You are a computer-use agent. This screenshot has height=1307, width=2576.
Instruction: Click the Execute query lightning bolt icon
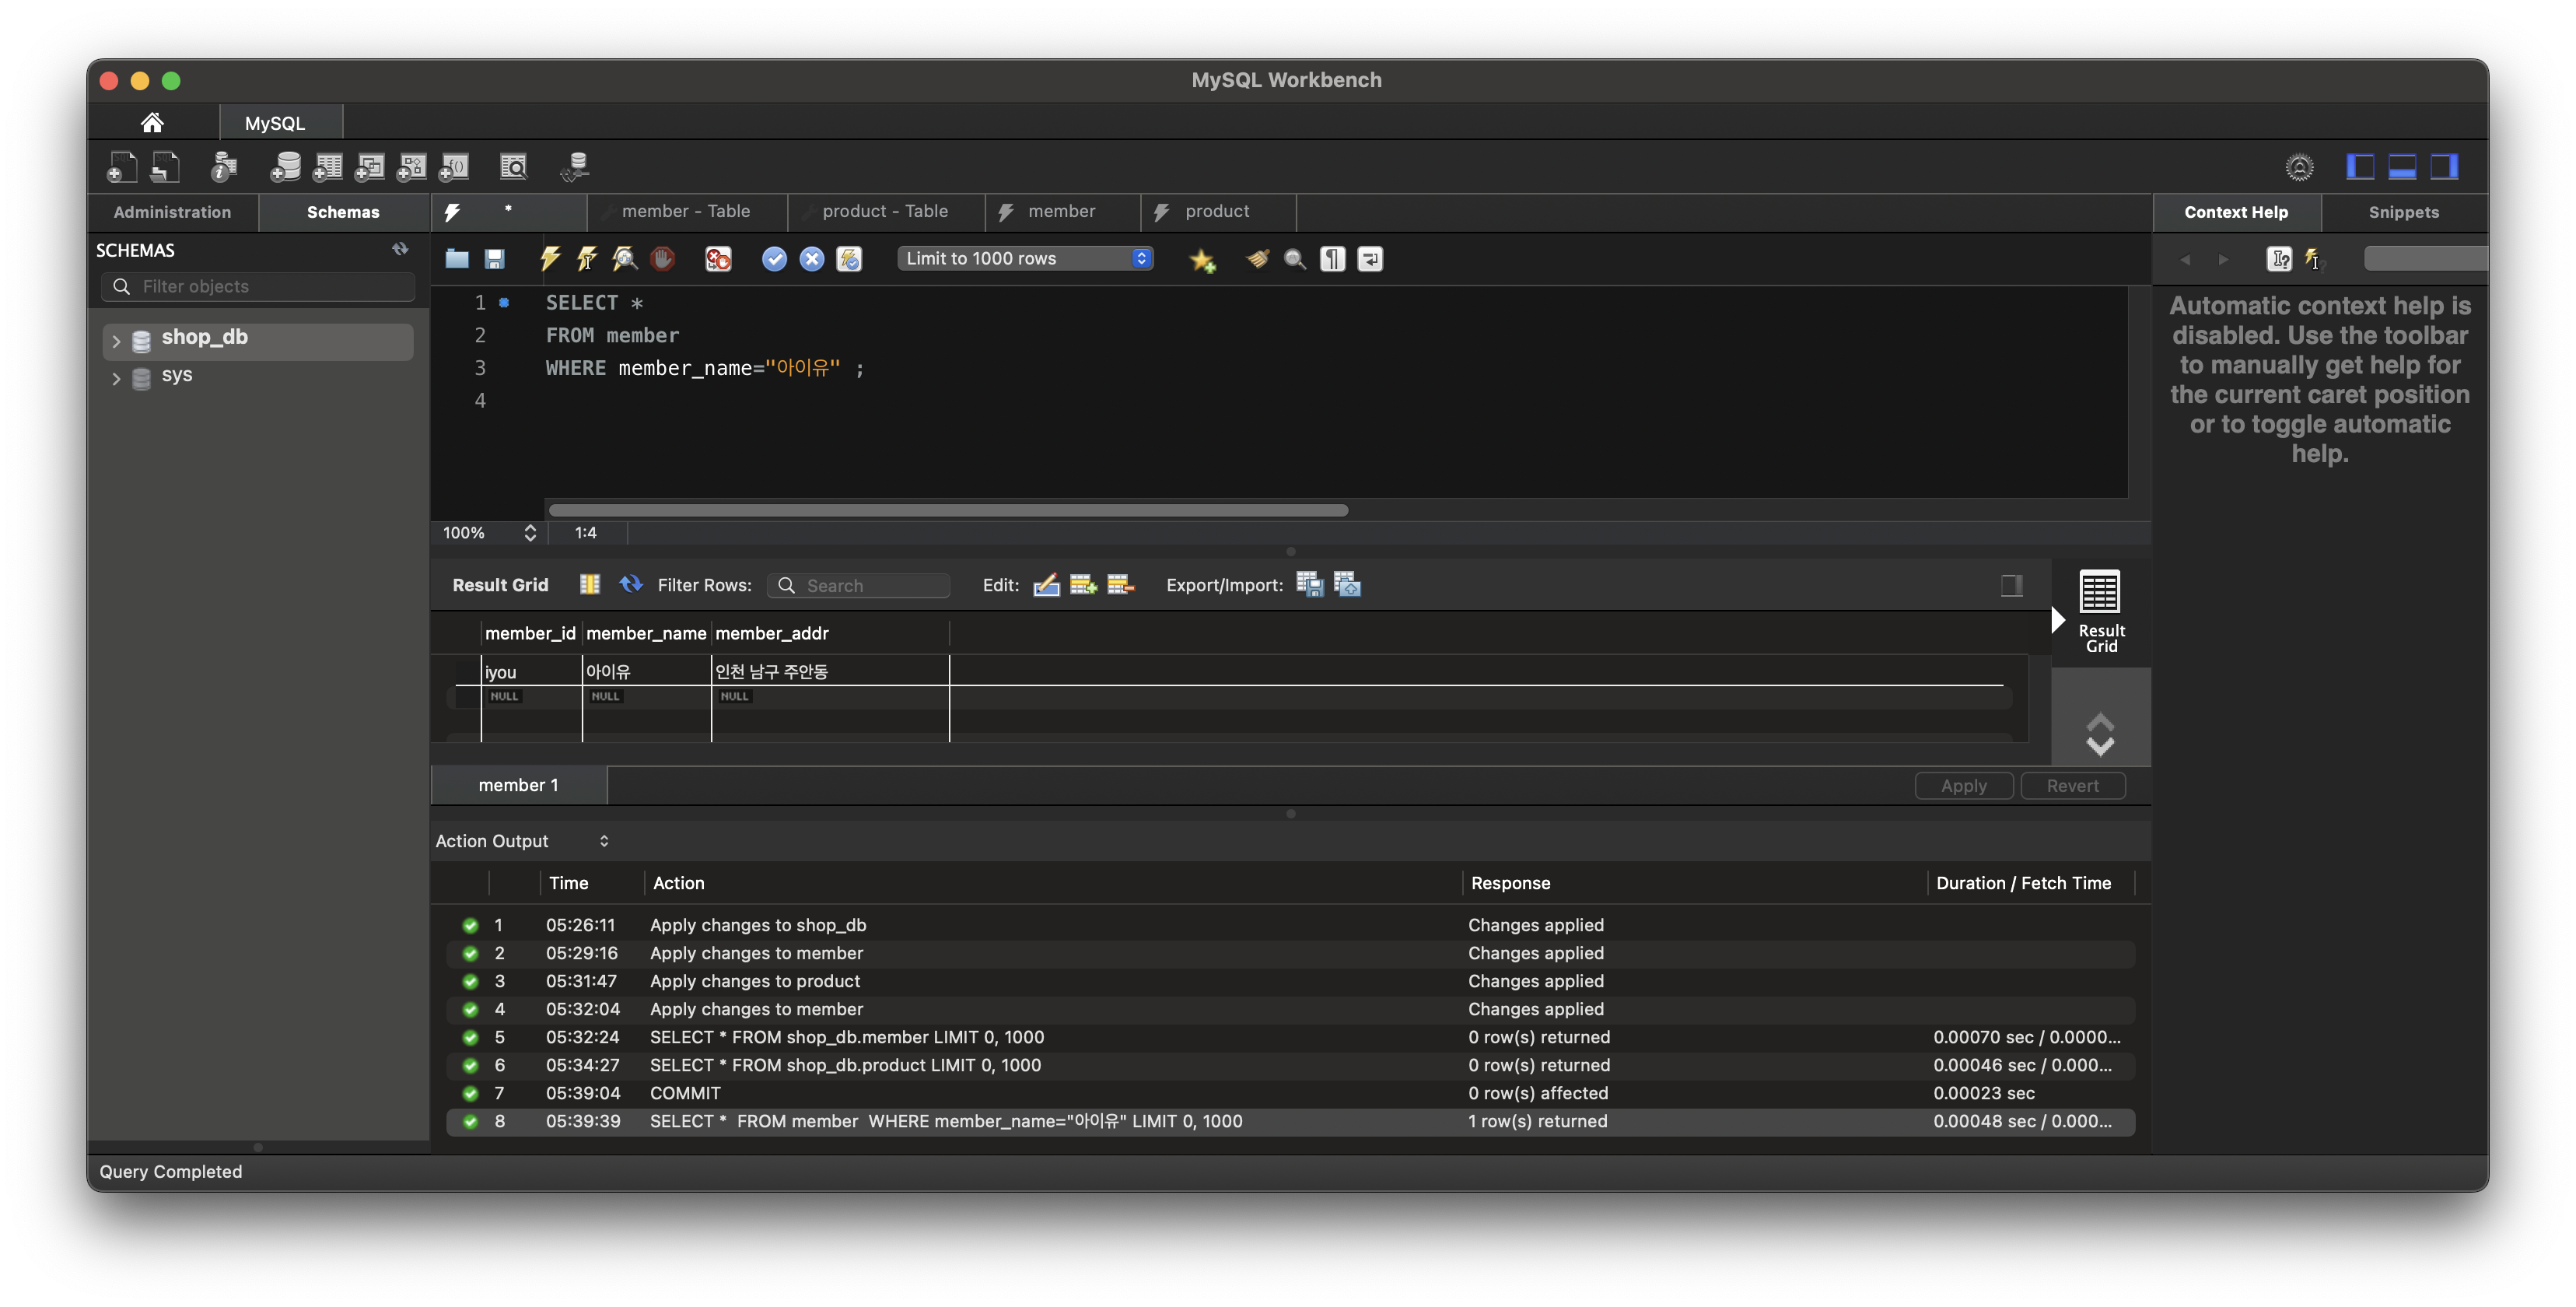tap(549, 259)
